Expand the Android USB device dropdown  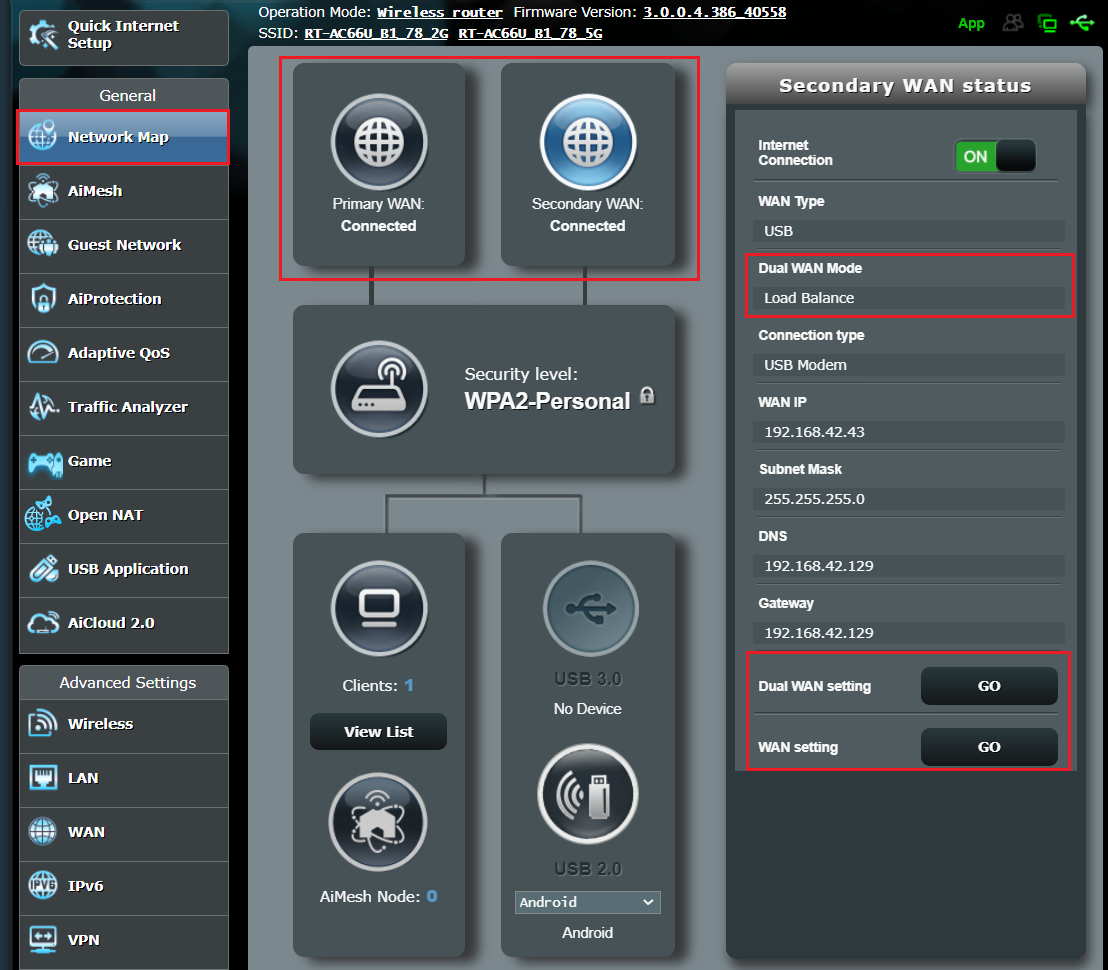click(588, 902)
